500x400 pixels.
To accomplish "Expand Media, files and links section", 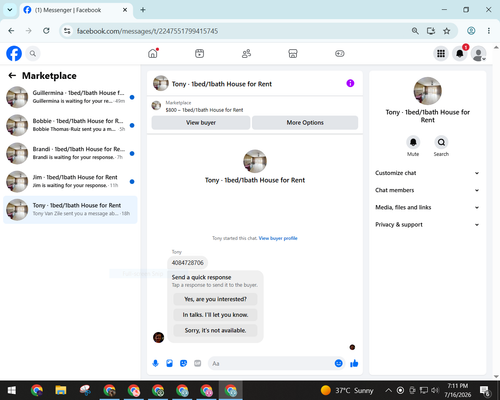I will click(427, 207).
